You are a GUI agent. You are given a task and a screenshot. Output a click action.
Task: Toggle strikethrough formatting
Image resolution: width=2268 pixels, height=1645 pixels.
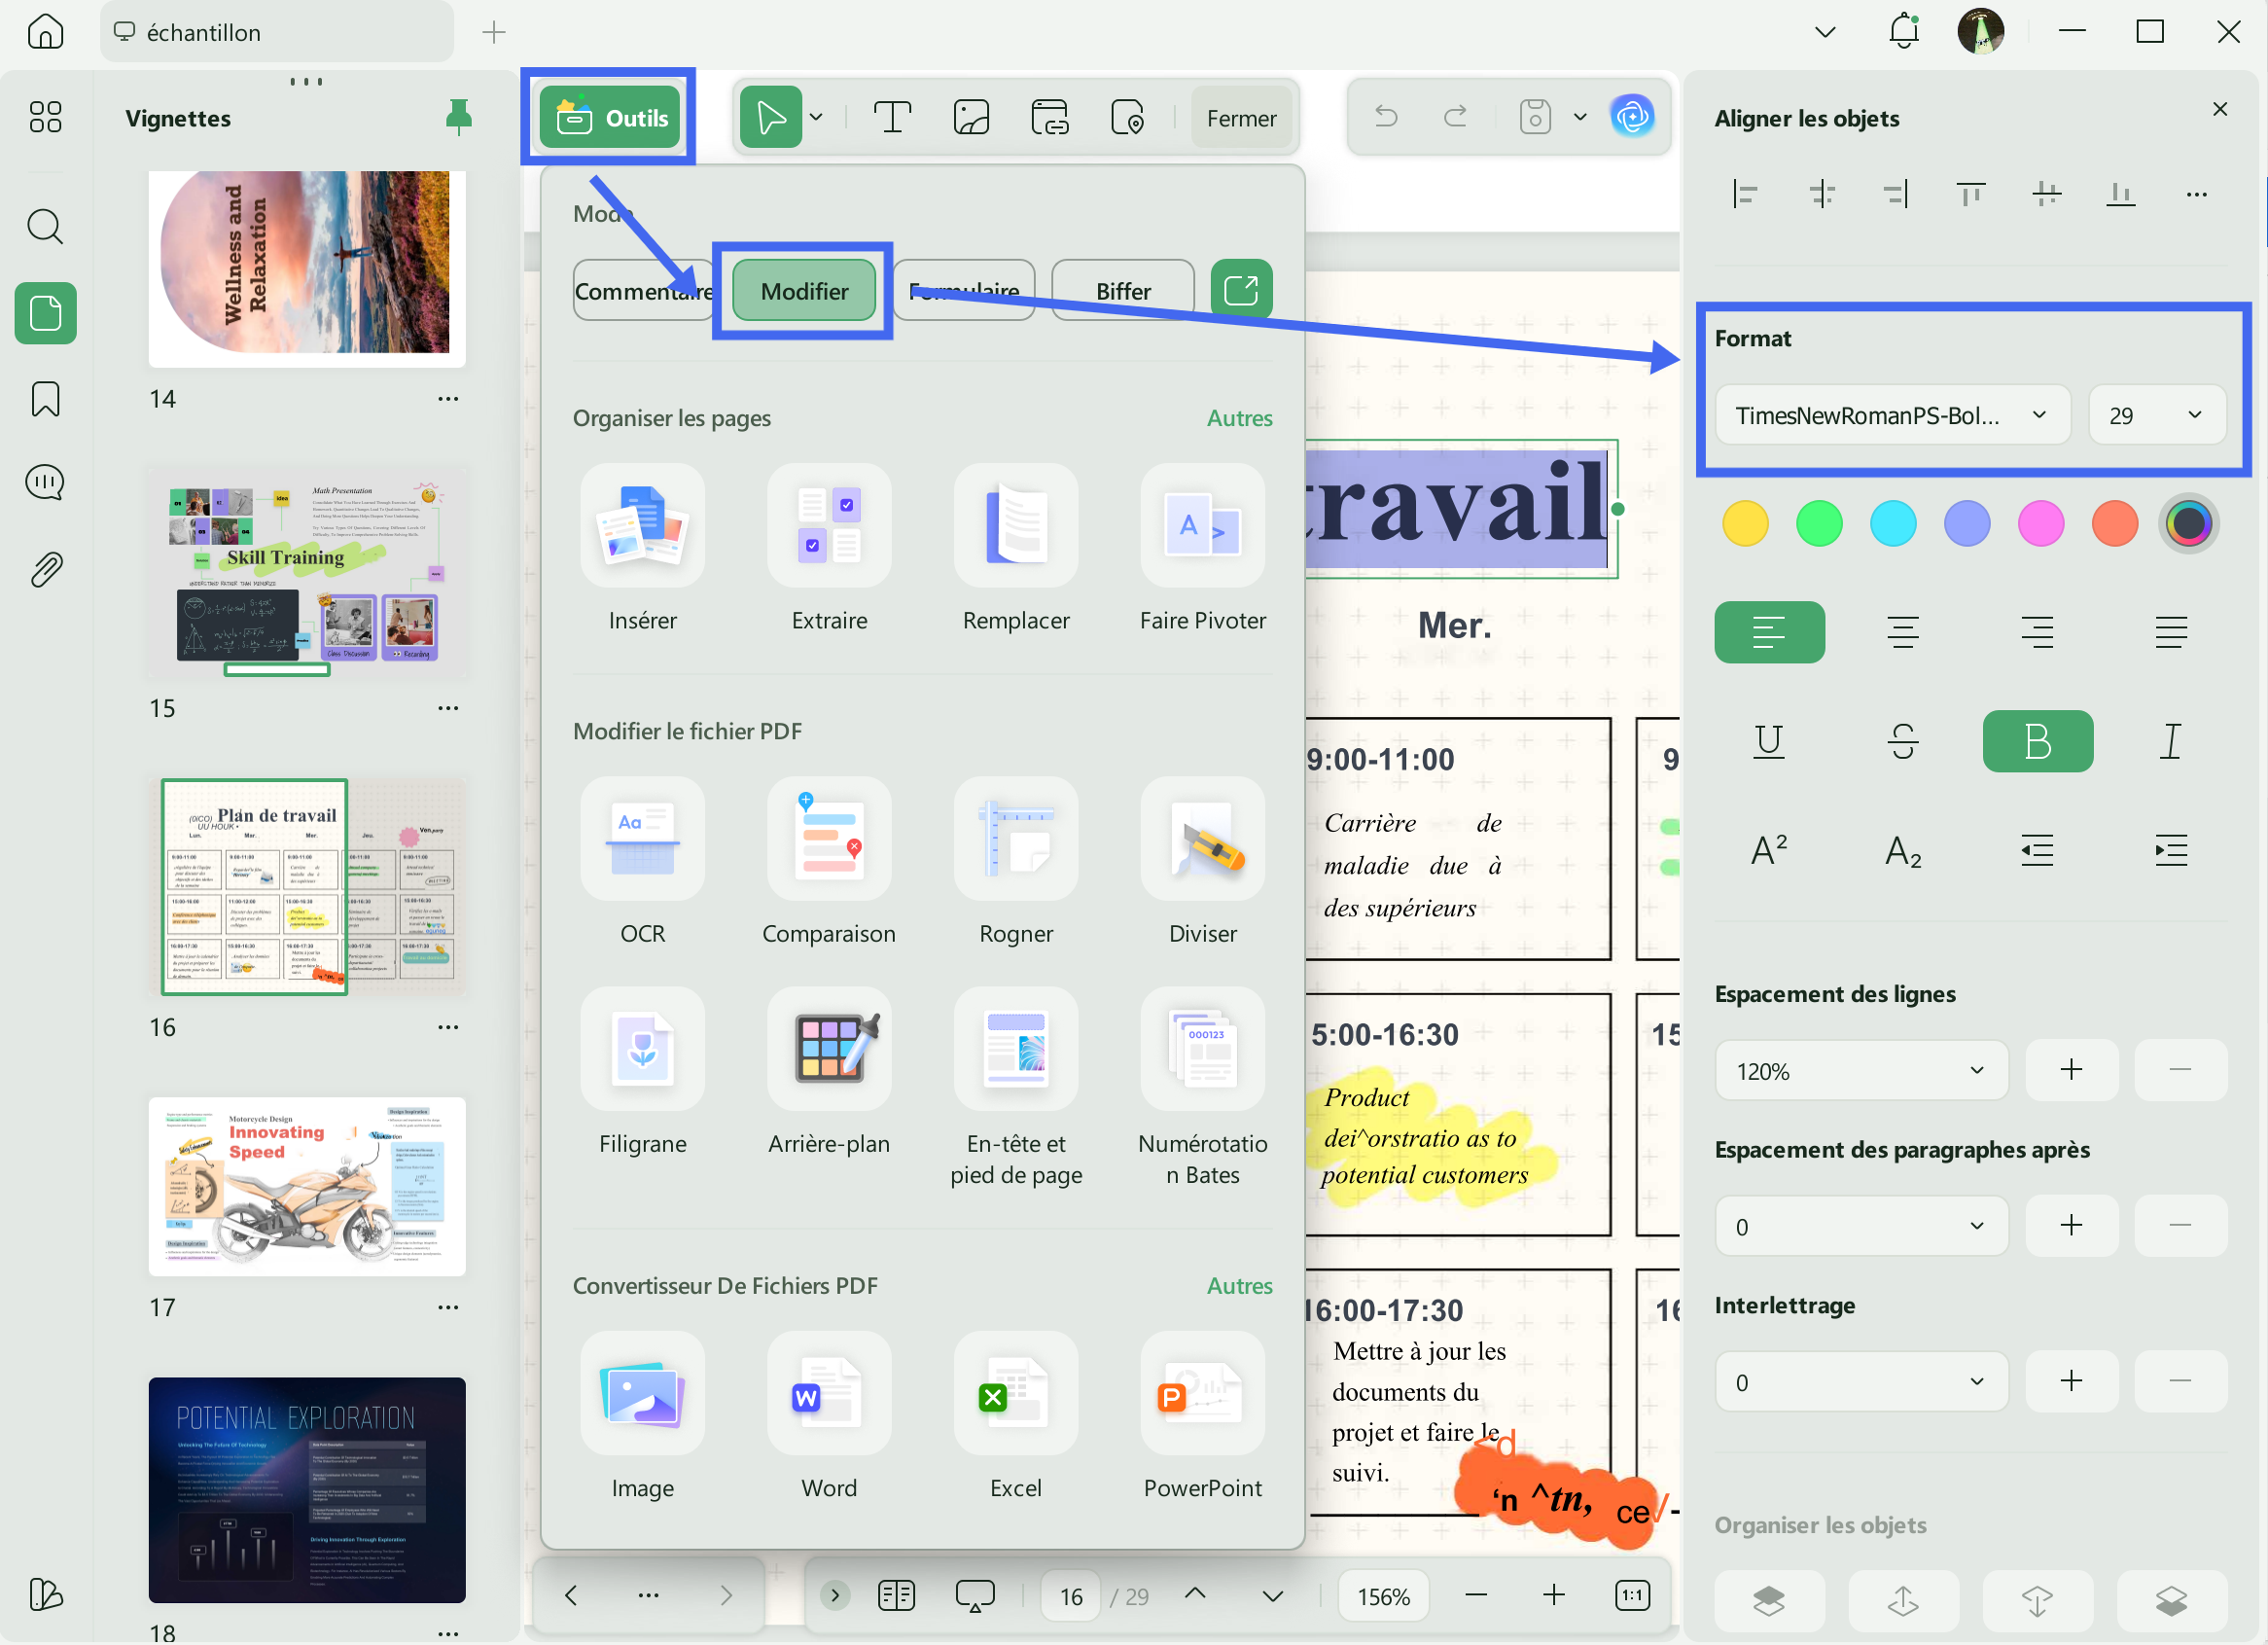pyautogui.click(x=1903, y=741)
